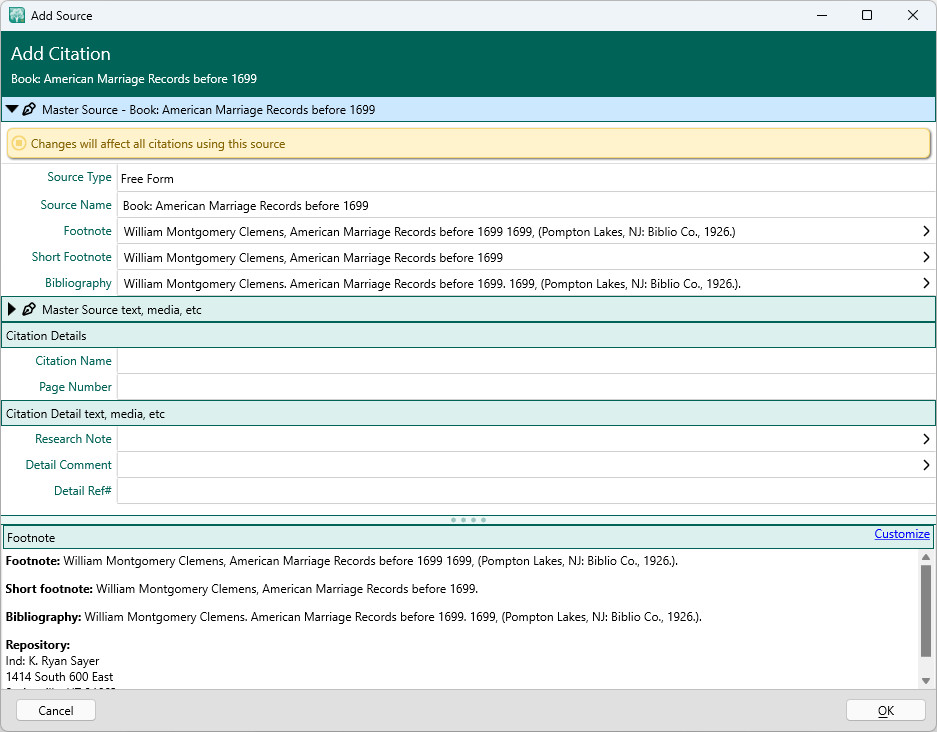Click the Source Name field
The image size is (937, 732).
pyautogui.click(x=526, y=206)
